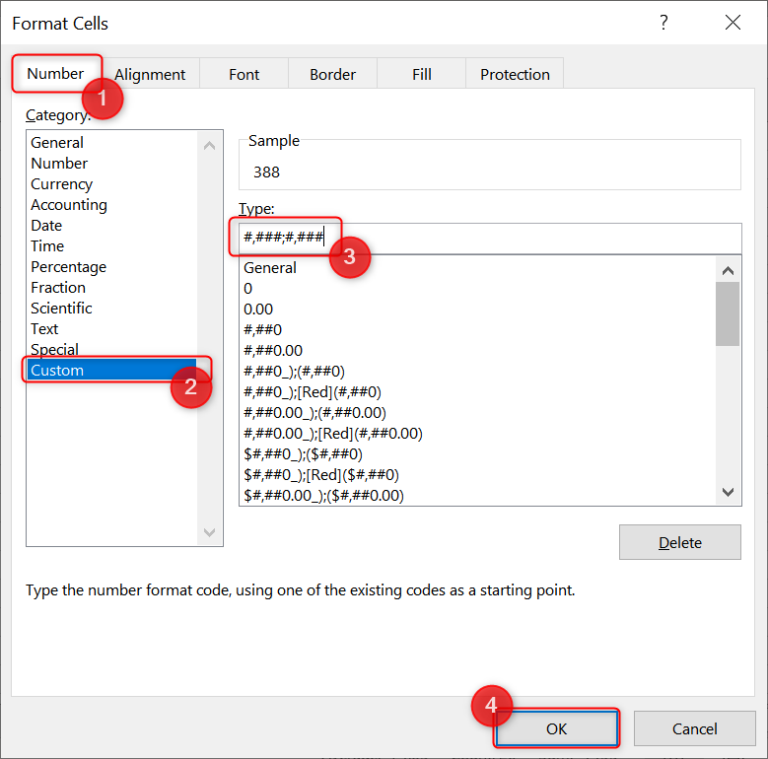This screenshot has width=768, height=759.
Task: Open the Font tab
Action: (244, 74)
